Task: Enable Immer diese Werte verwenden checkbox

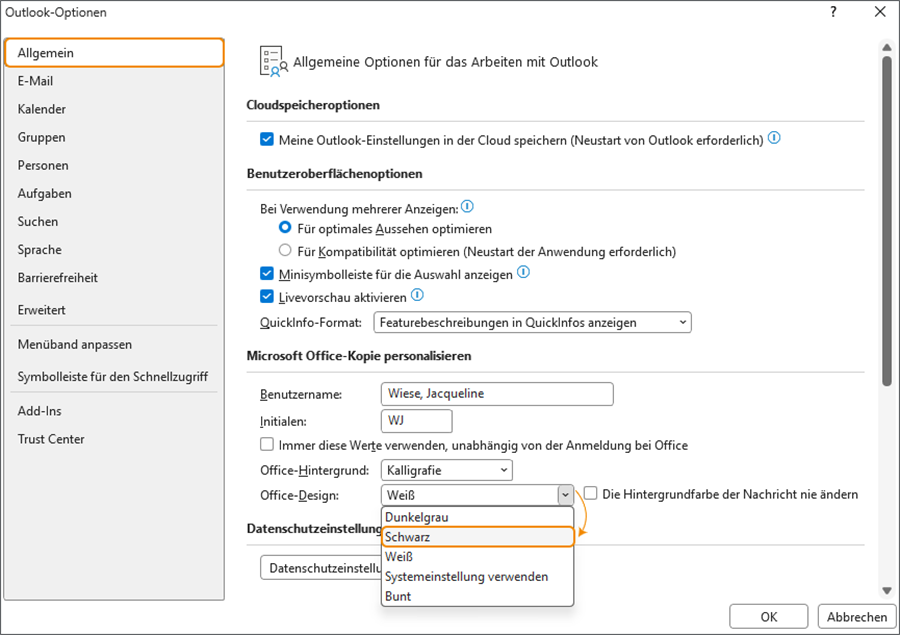Action: click(x=267, y=445)
